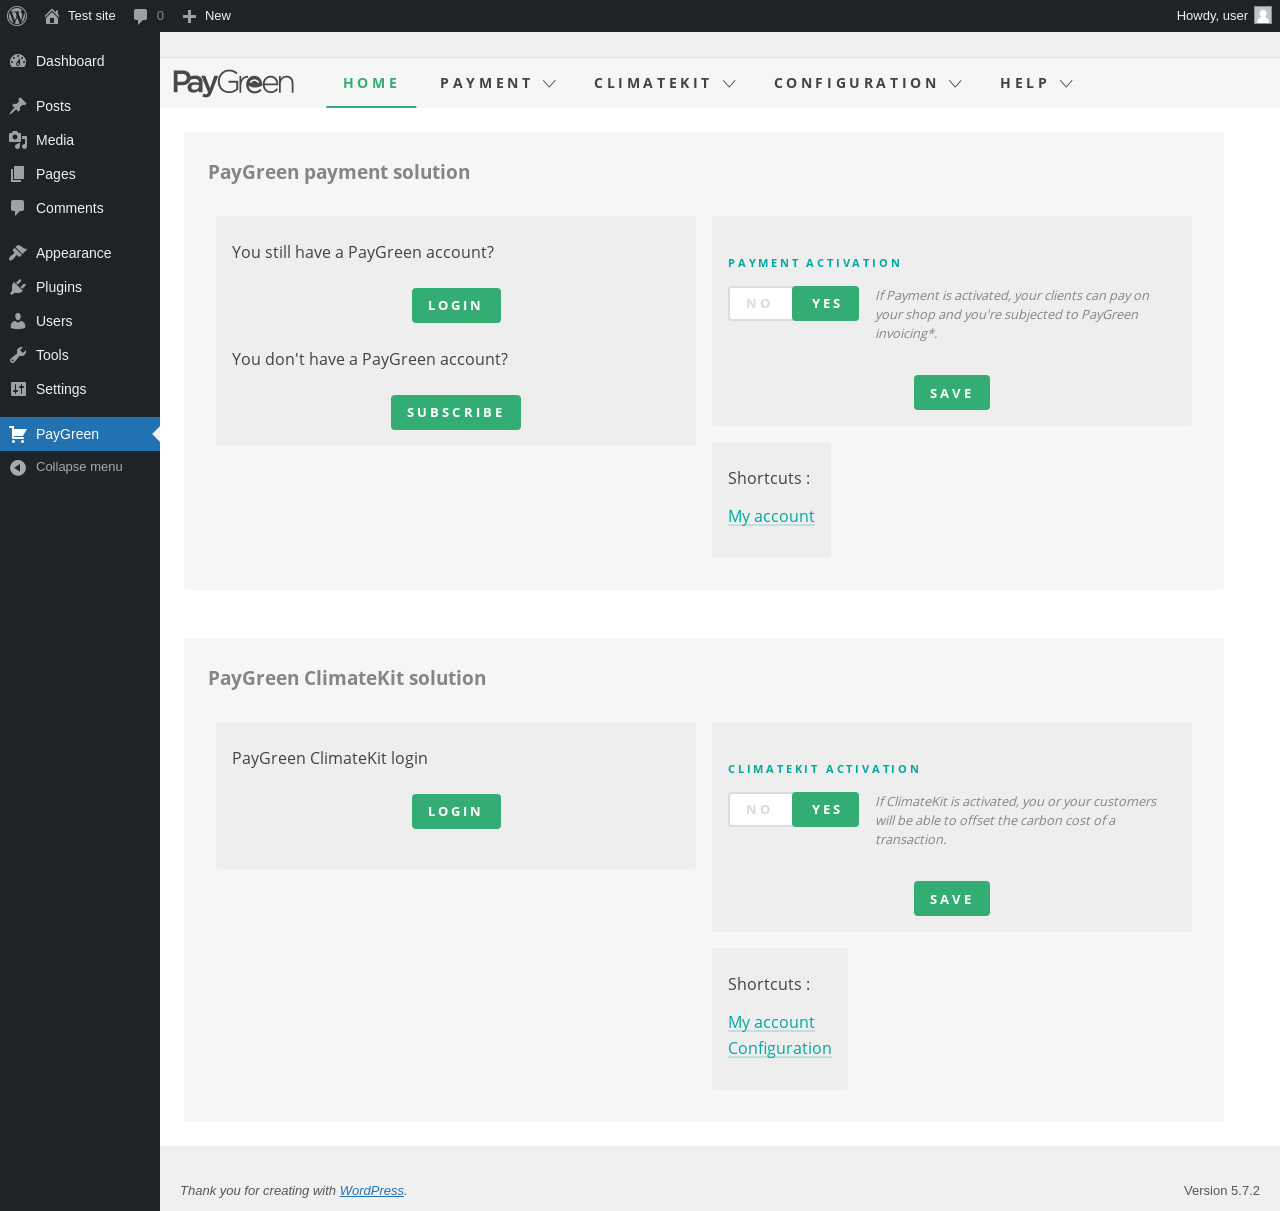
Task: Click the PayGreen payment solution heading
Action: click(339, 172)
